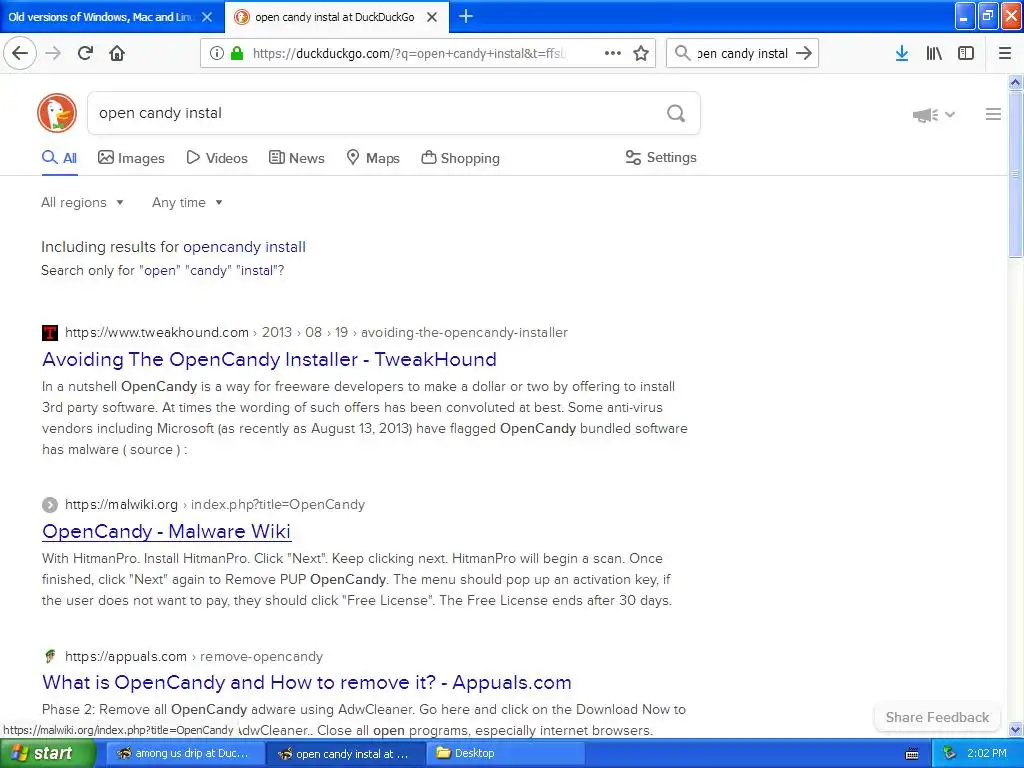Click the page scrollbar up arrow

(1016, 82)
